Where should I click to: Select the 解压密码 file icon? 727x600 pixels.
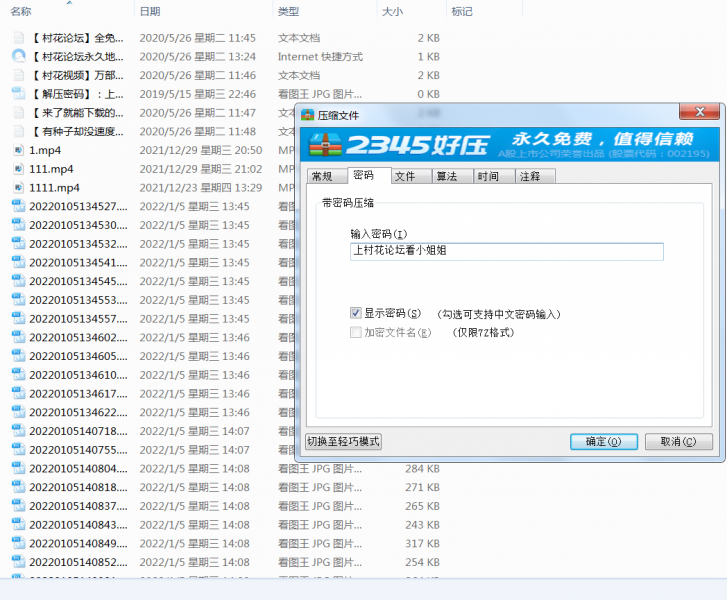19,94
